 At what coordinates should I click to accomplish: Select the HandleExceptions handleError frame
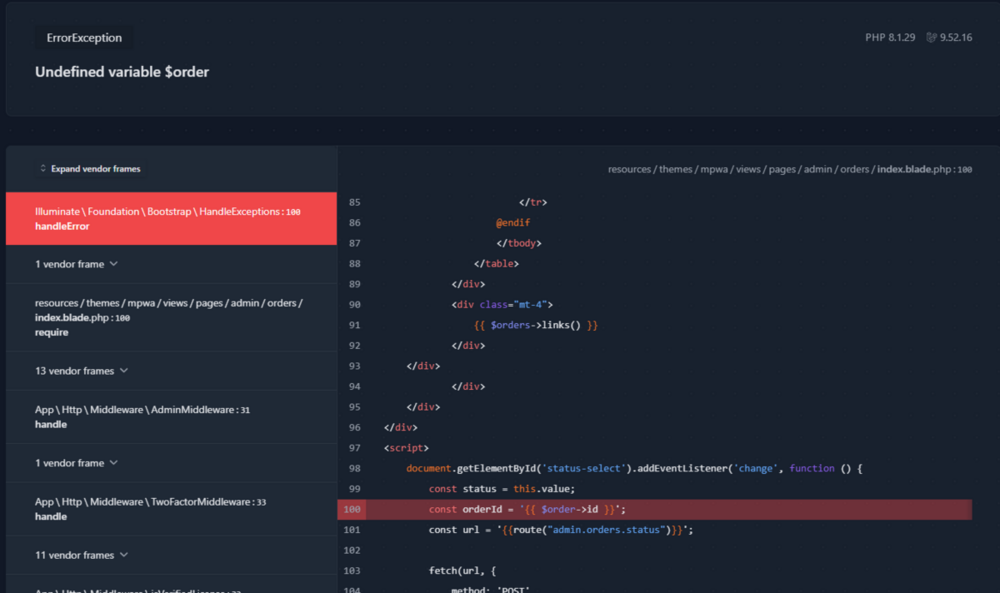point(172,219)
